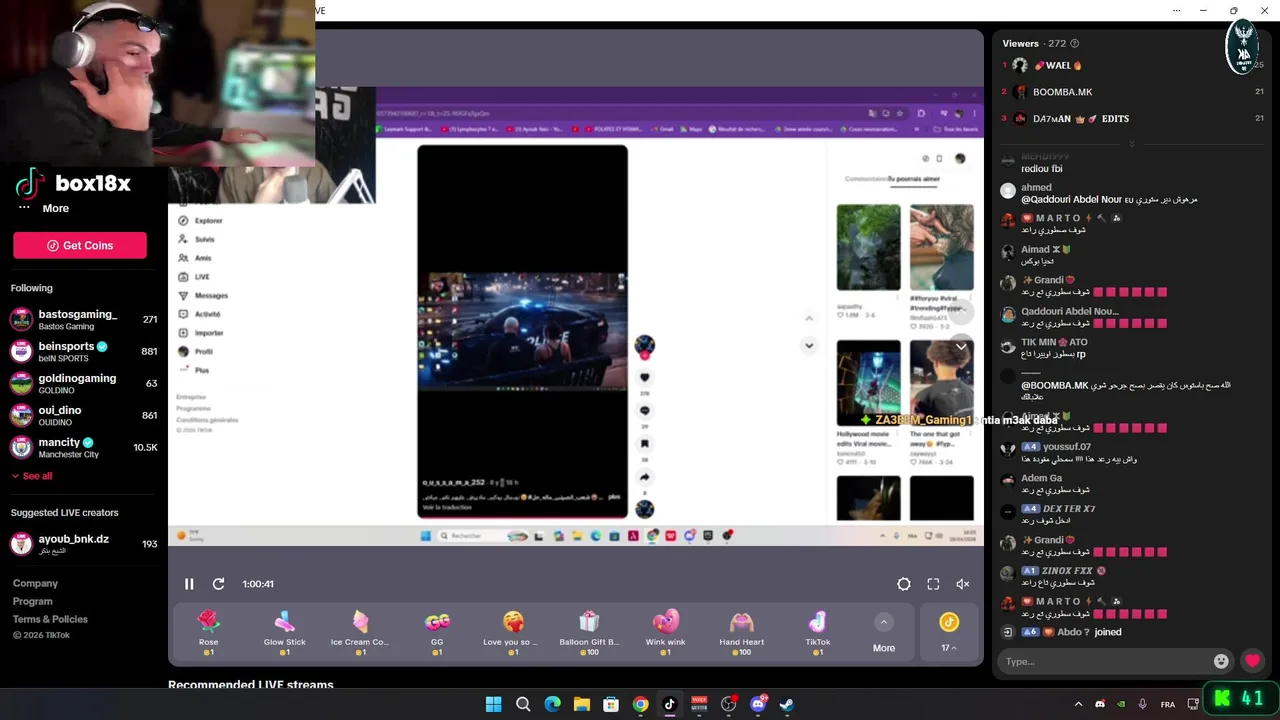The image size is (1280, 720).
Task: Send the Hand Heart gift
Action: tap(741, 634)
